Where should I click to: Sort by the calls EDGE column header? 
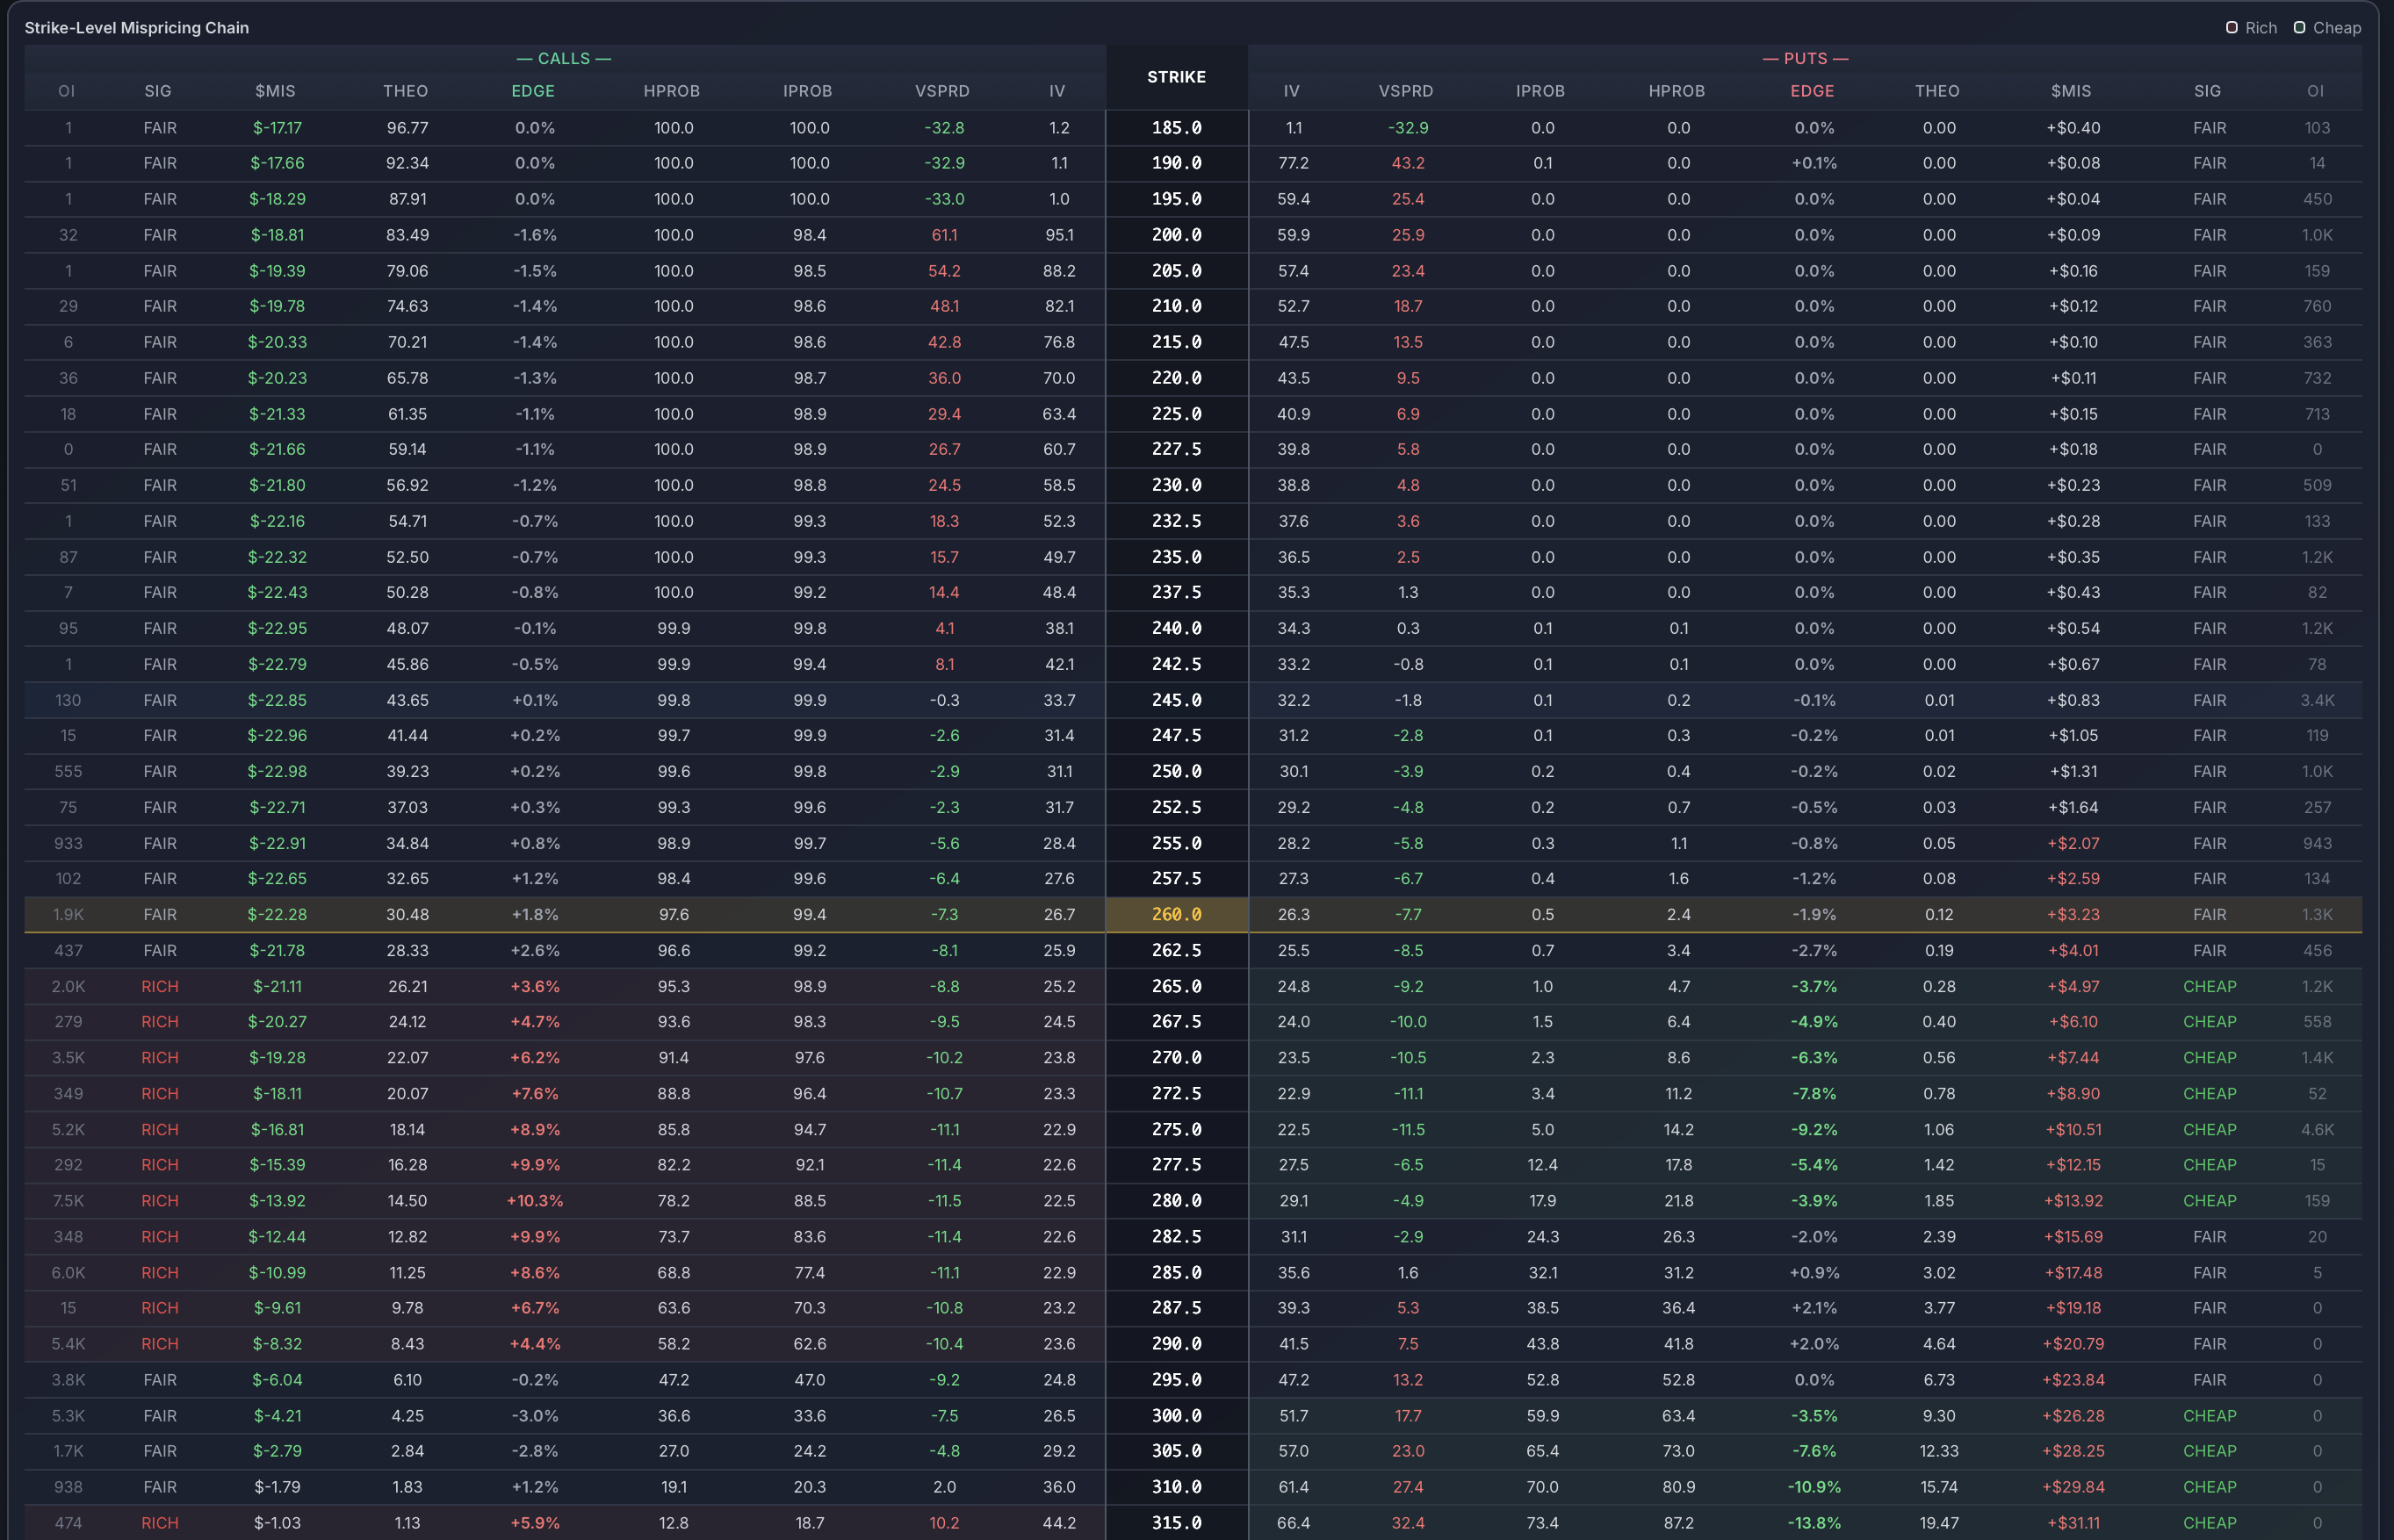[x=533, y=91]
